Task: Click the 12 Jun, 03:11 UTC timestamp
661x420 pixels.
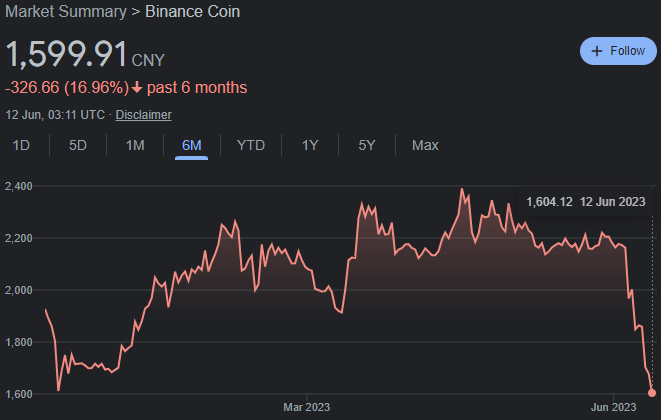Action: 55,115
